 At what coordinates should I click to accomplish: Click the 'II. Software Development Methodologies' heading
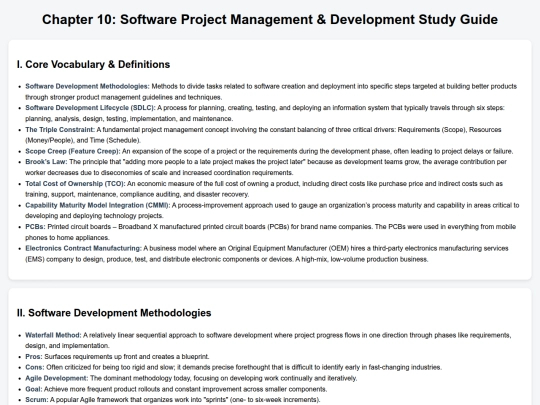(114, 313)
